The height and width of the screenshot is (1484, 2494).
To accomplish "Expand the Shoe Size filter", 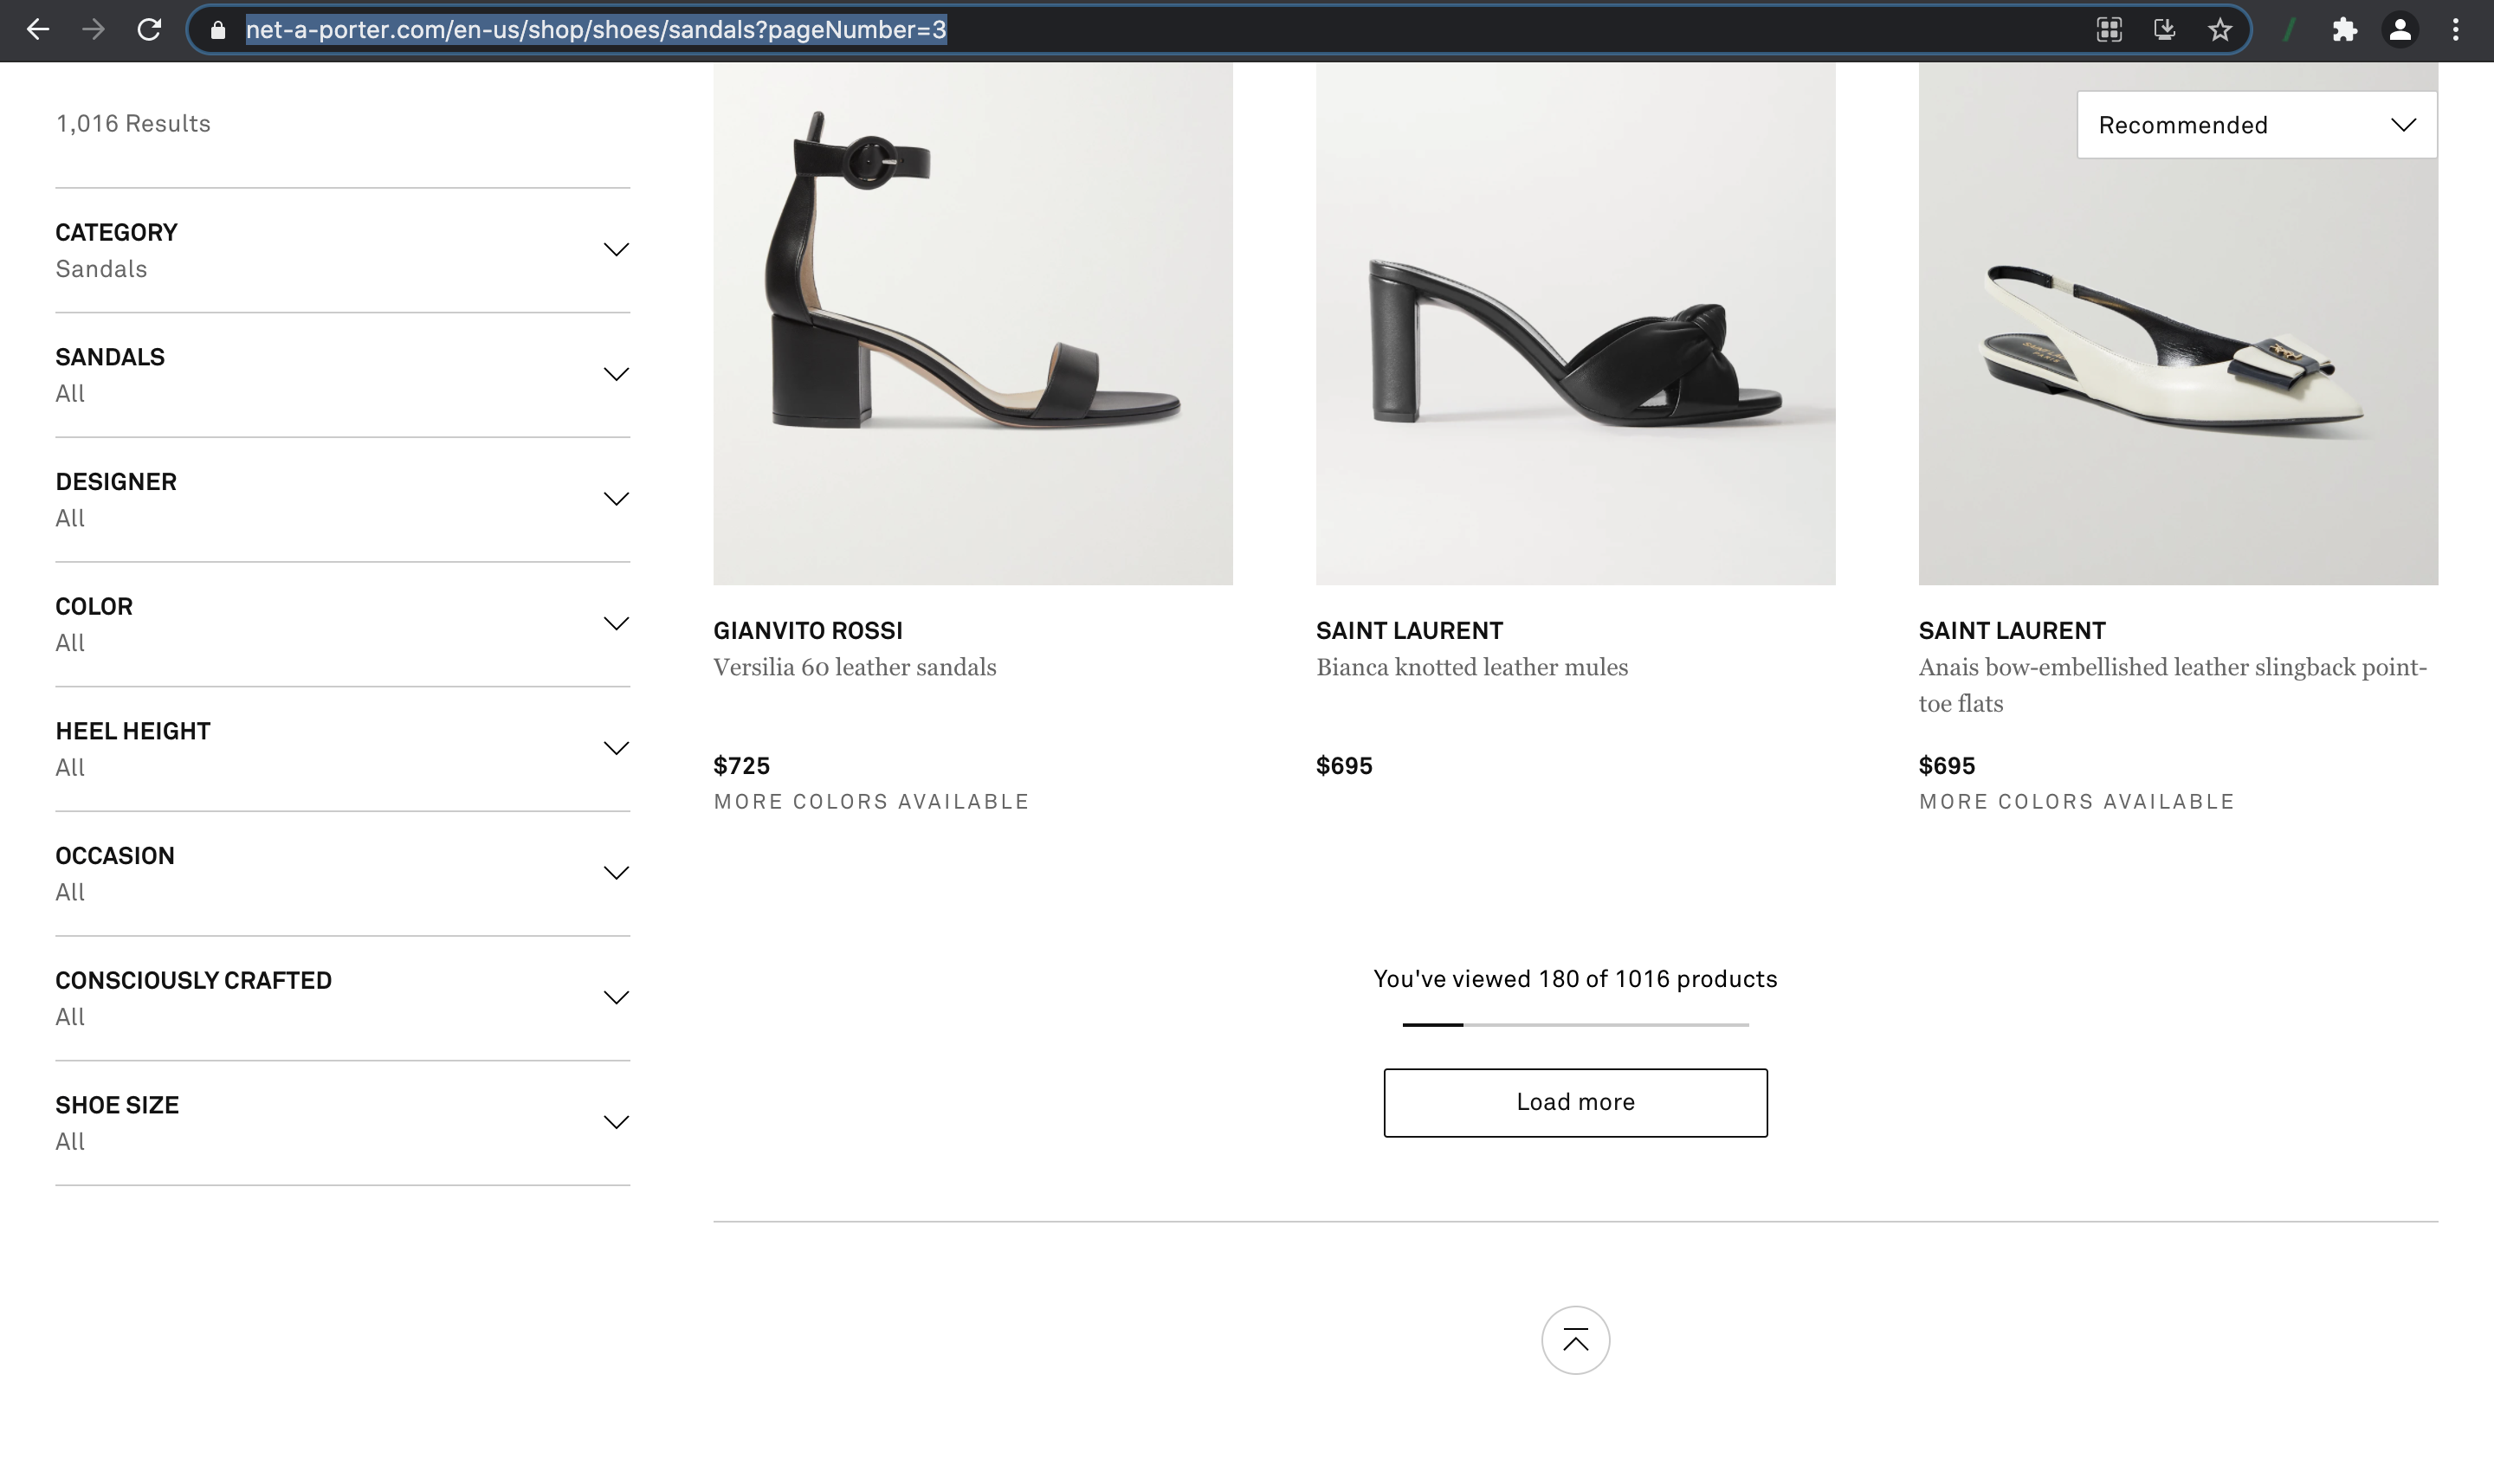I will coord(616,1122).
